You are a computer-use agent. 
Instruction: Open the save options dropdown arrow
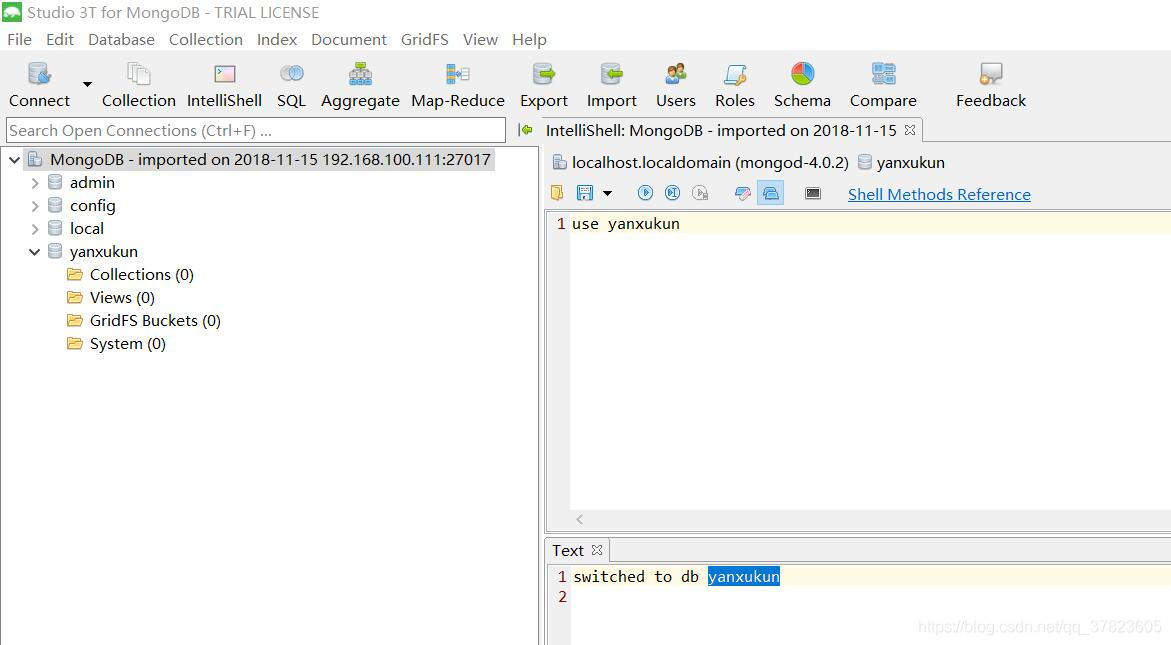(607, 193)
